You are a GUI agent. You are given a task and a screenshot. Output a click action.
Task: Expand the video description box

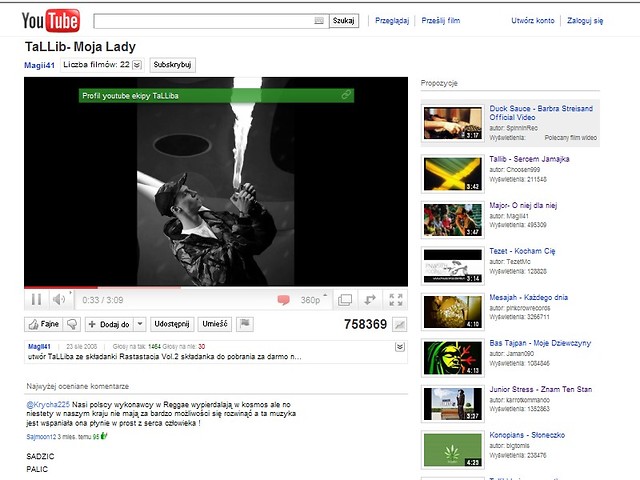click(400, 347)
